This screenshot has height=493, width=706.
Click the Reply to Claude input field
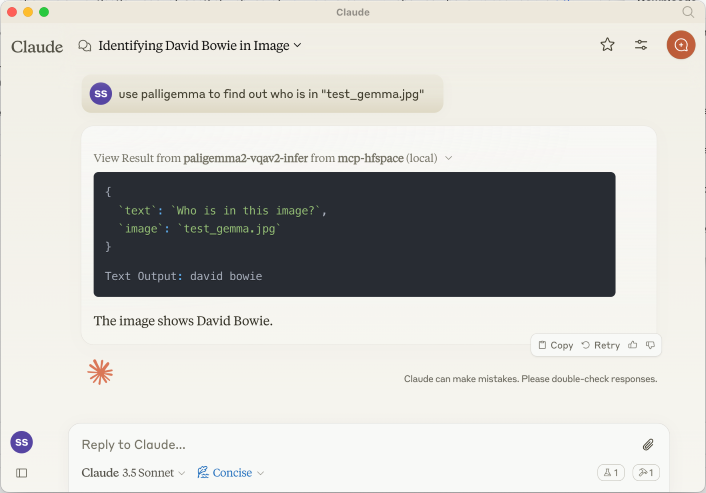click(350, 445)
